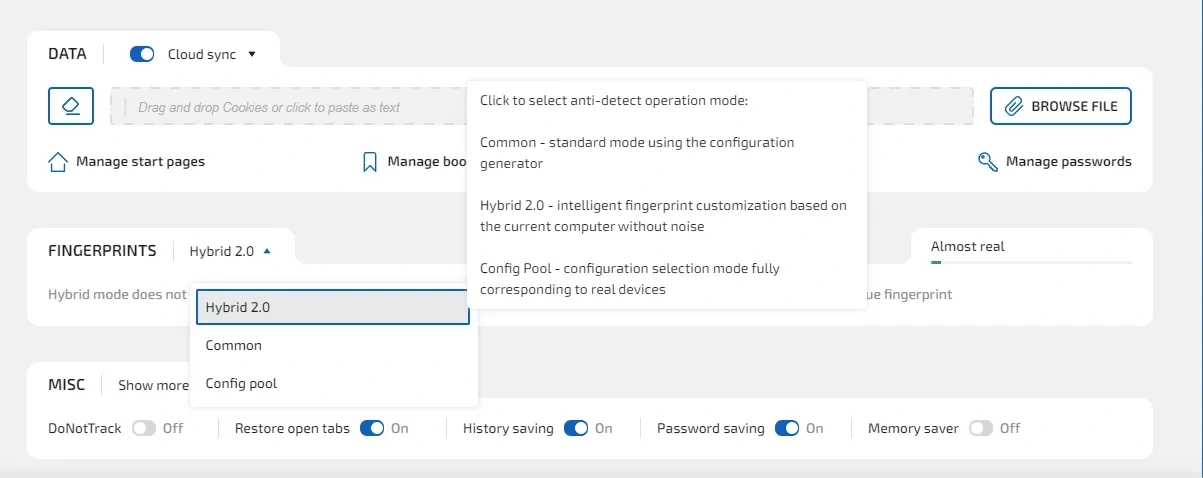Open the Cloud sync dropdown arrow
This screenshot has height=478, width=1203.
[x=252, y=54]
